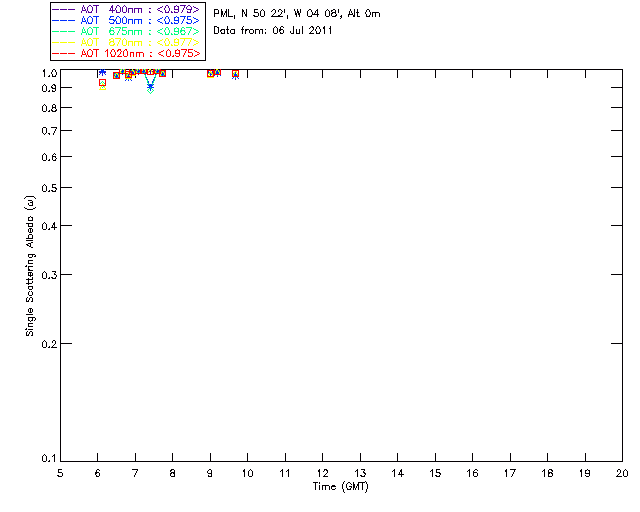Select the red square marker near time 6
Screen dimensions: 640x512
coord(102,82)
